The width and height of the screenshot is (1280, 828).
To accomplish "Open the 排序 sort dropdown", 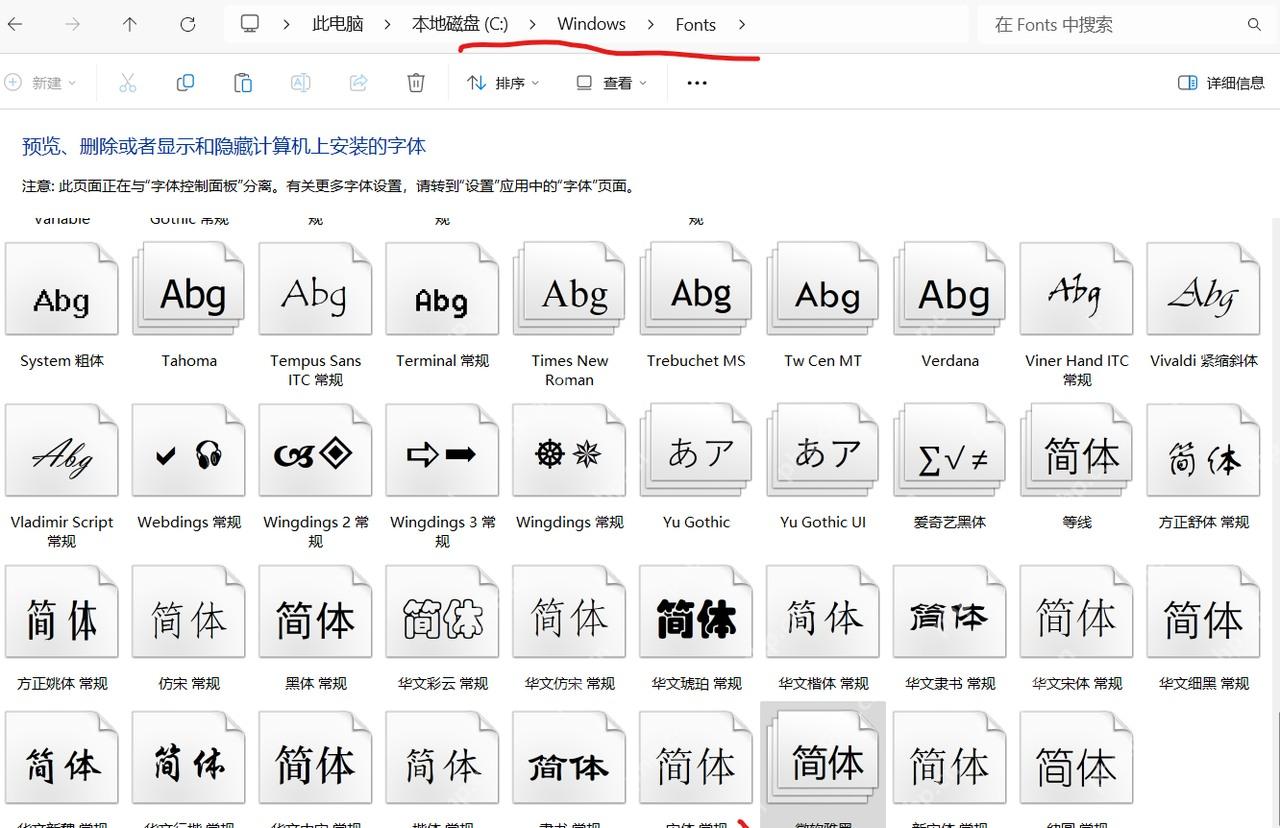I will (x=503, y=83).
